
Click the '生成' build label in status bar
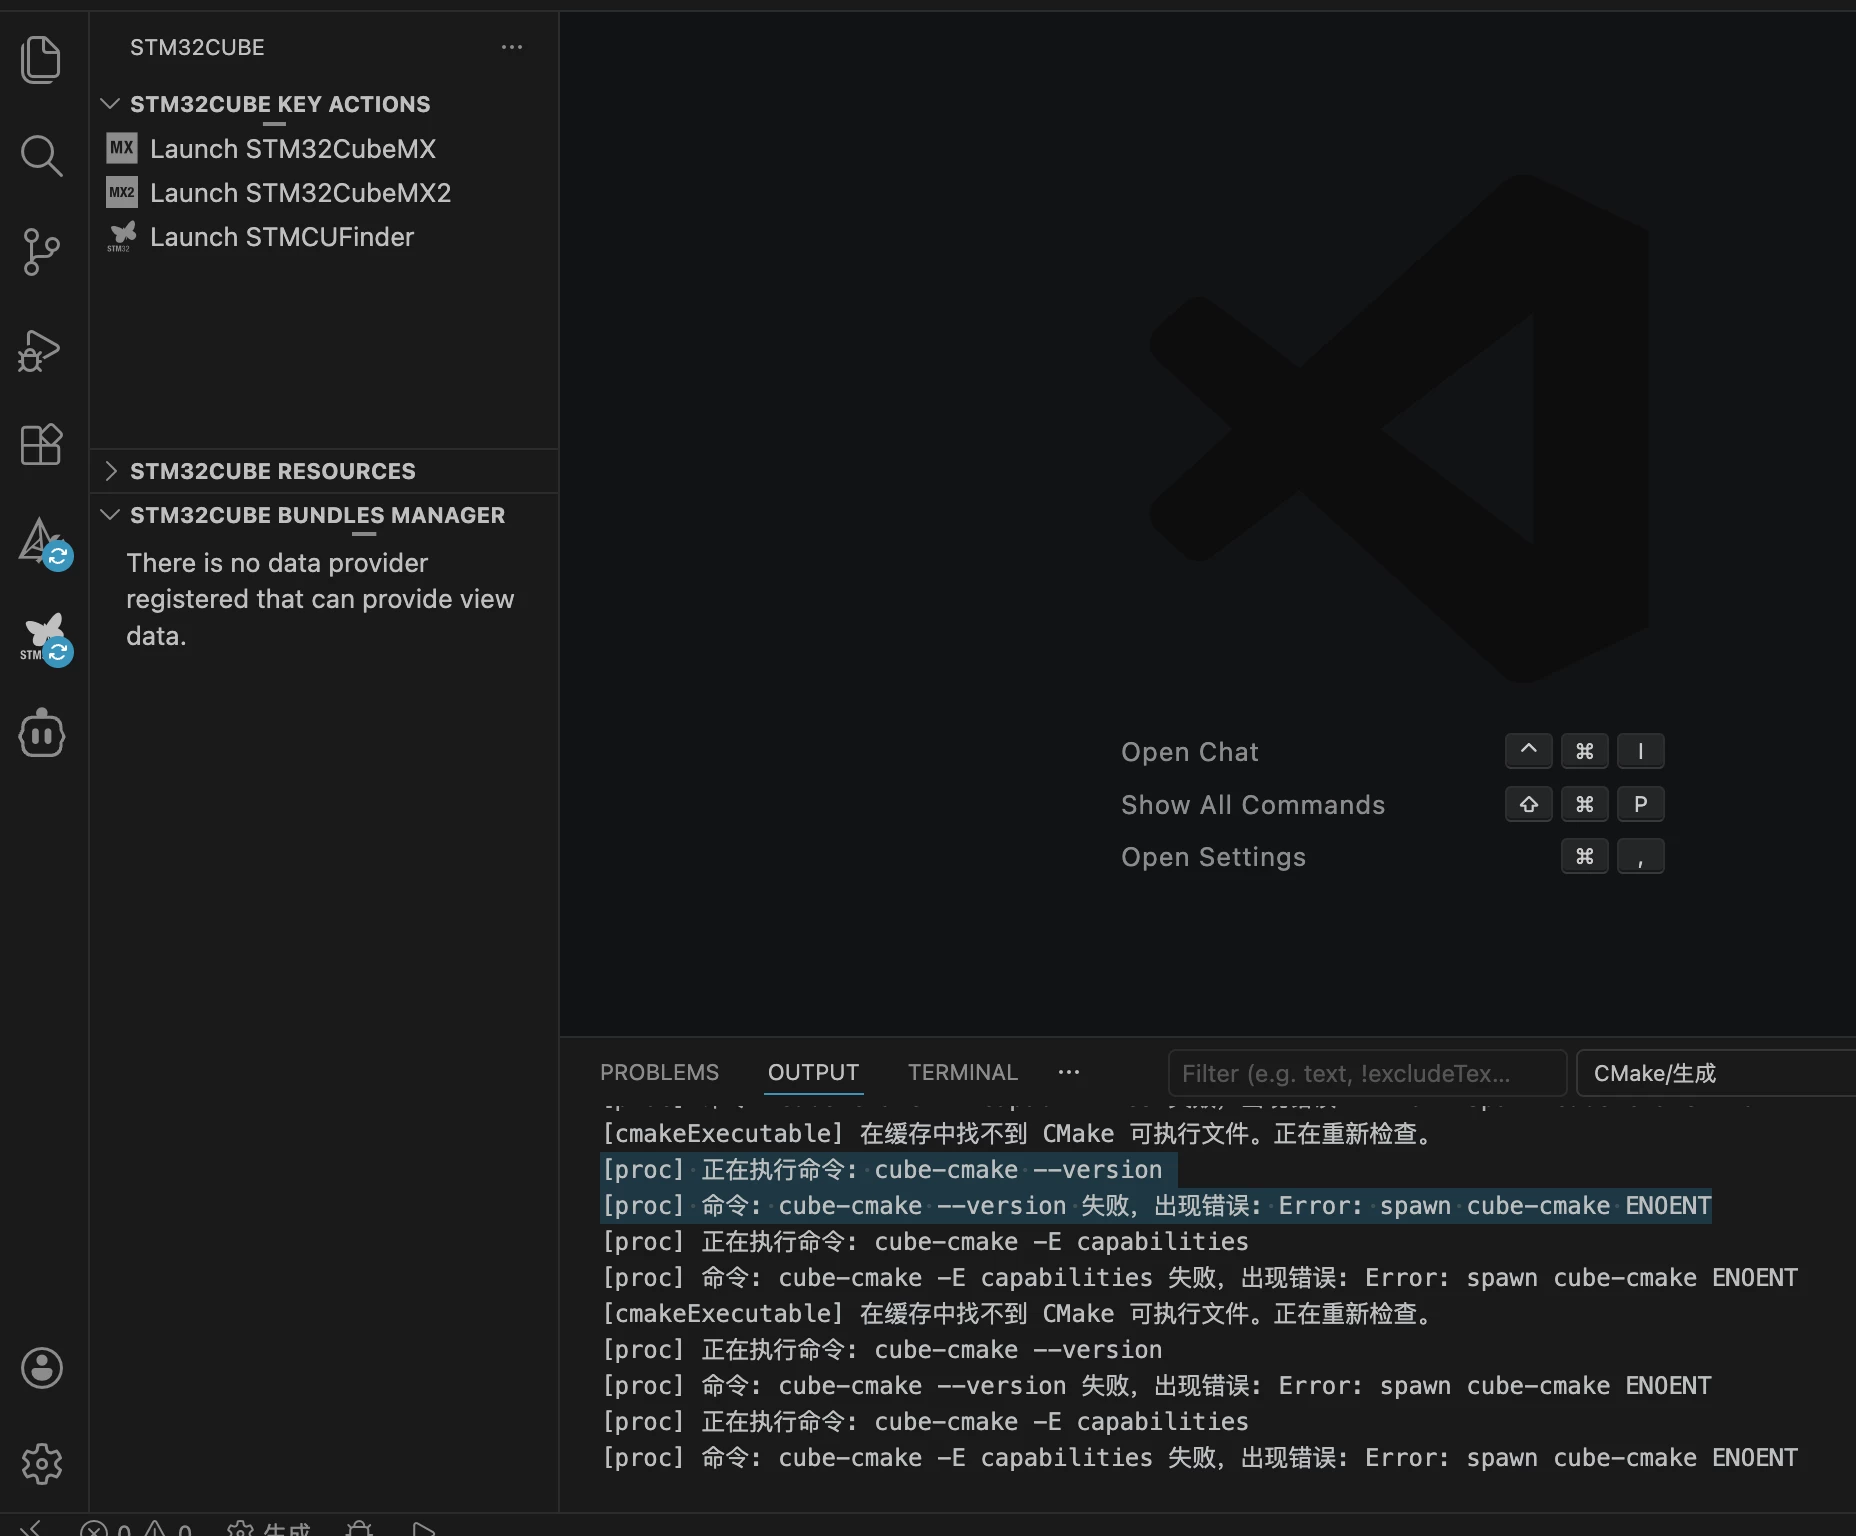[x=287, y=1529]
